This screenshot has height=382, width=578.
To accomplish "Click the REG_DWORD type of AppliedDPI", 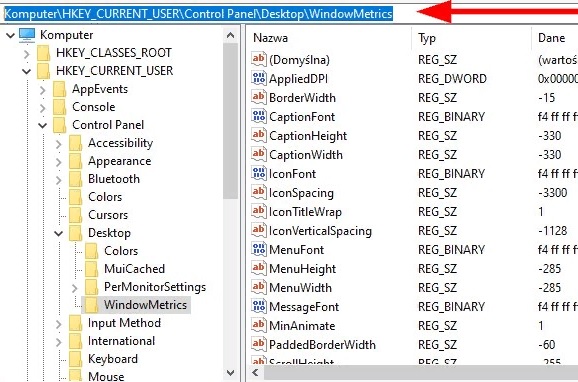I will coord(452,79).
